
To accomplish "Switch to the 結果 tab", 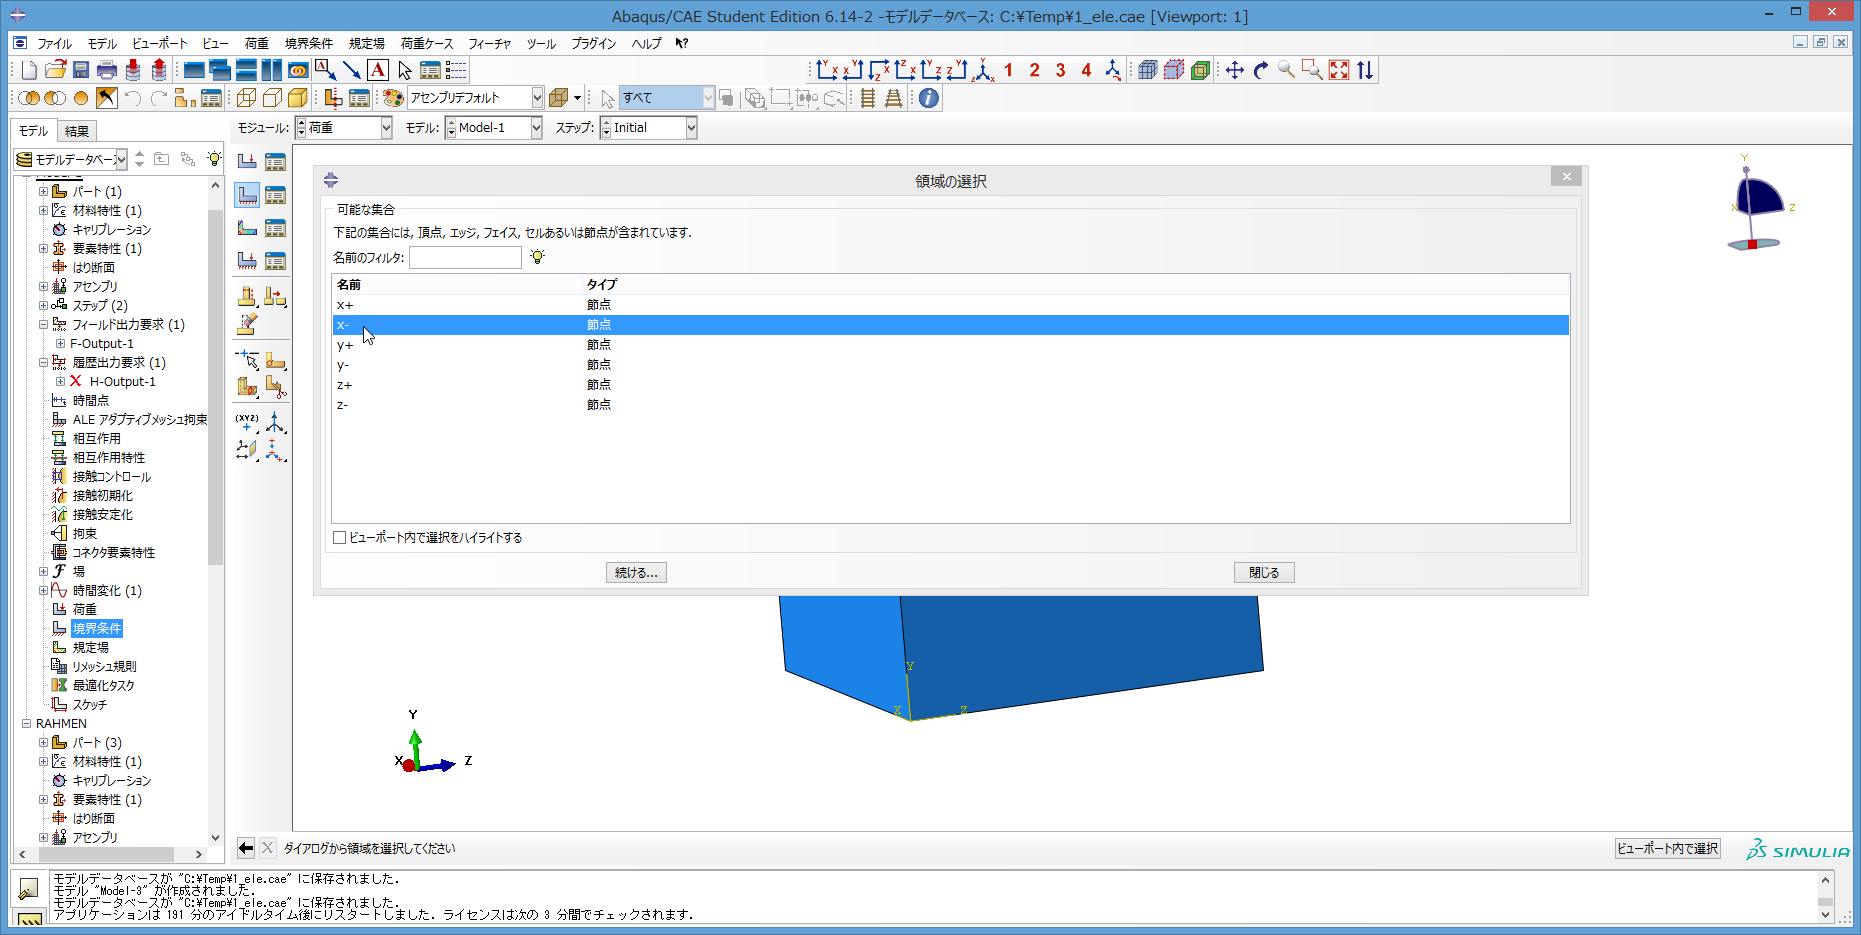I will (x=77, y=131).
